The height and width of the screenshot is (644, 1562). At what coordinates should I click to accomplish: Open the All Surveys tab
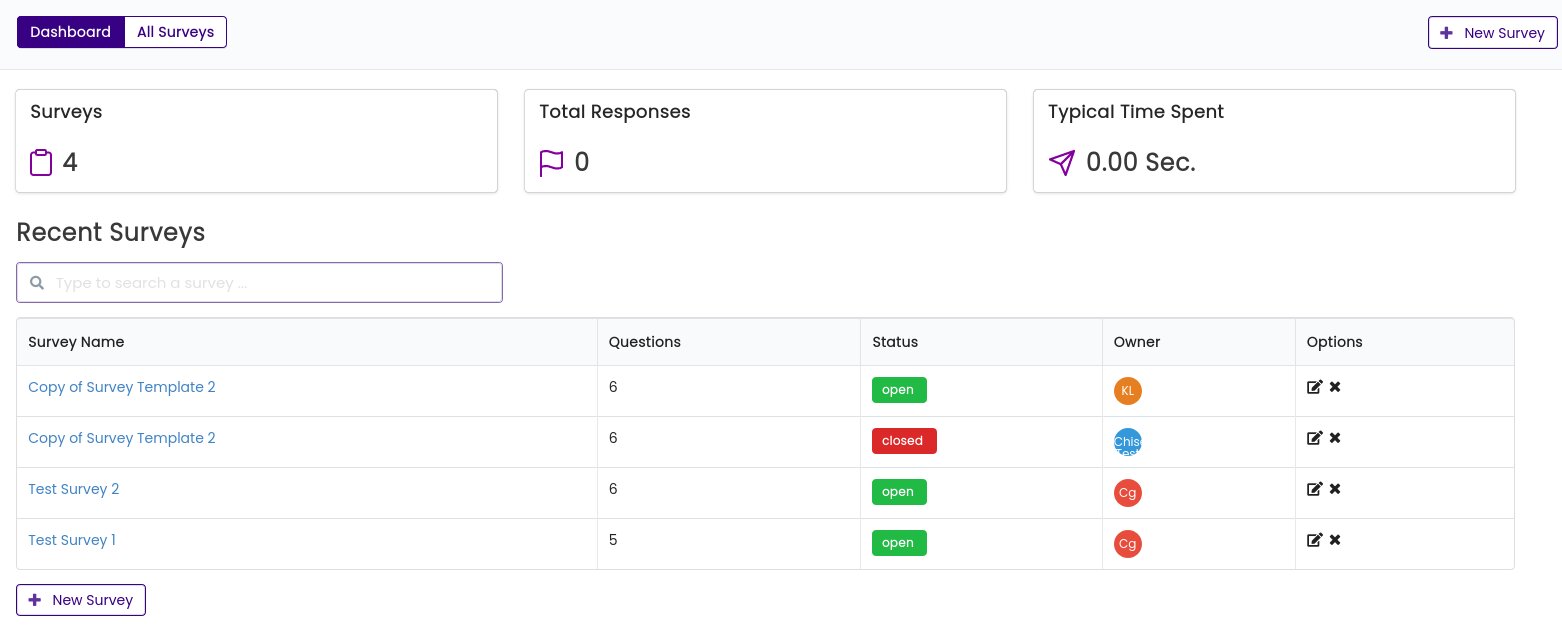175,32
